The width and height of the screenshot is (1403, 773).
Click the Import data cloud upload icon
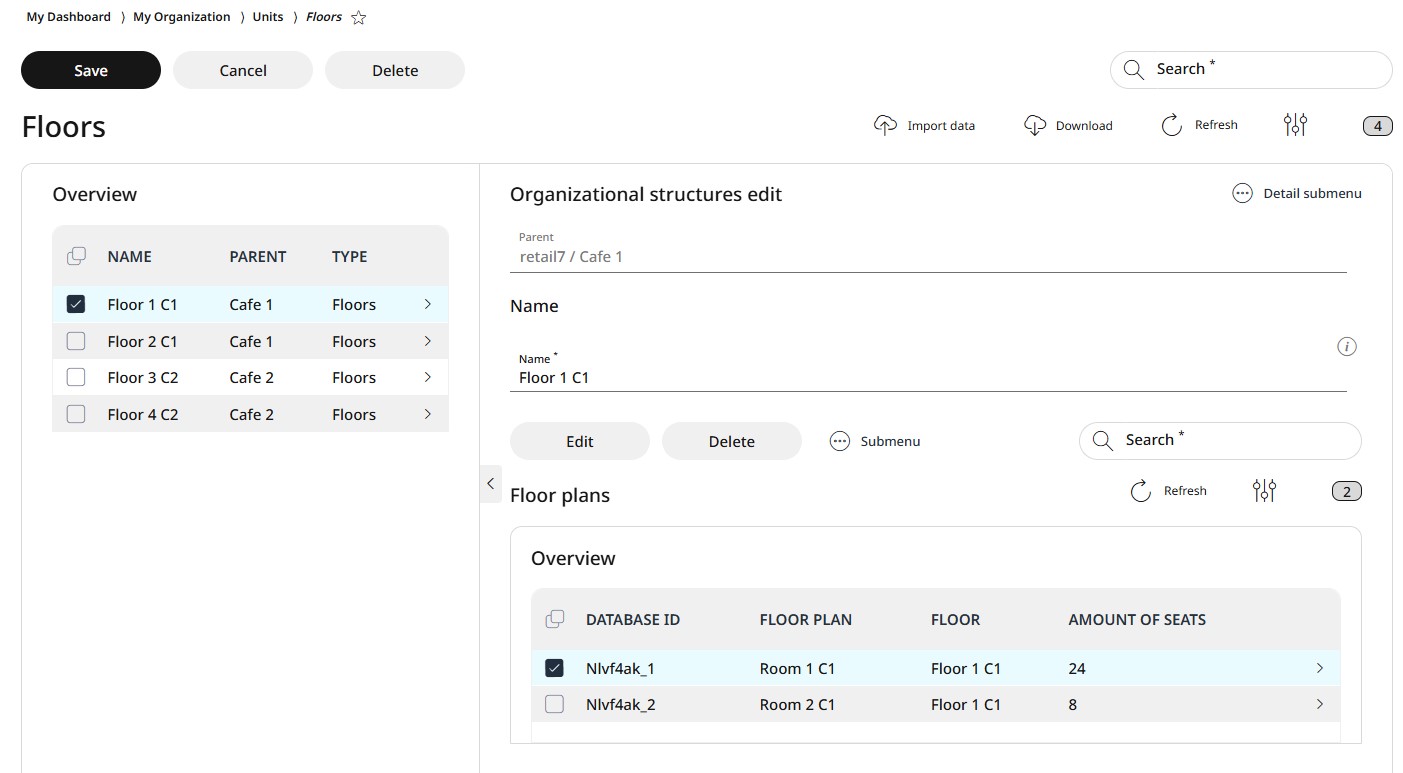point(885,125)
